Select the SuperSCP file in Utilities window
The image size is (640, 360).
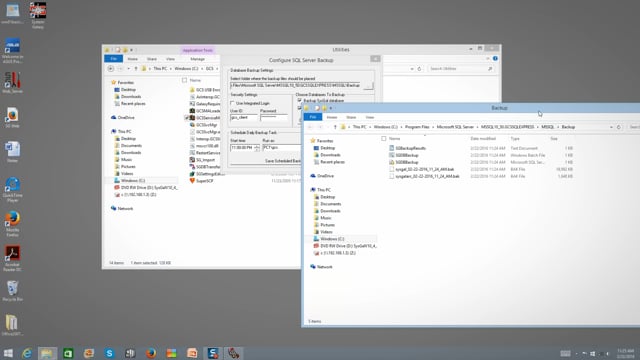(x=202, y=181)
